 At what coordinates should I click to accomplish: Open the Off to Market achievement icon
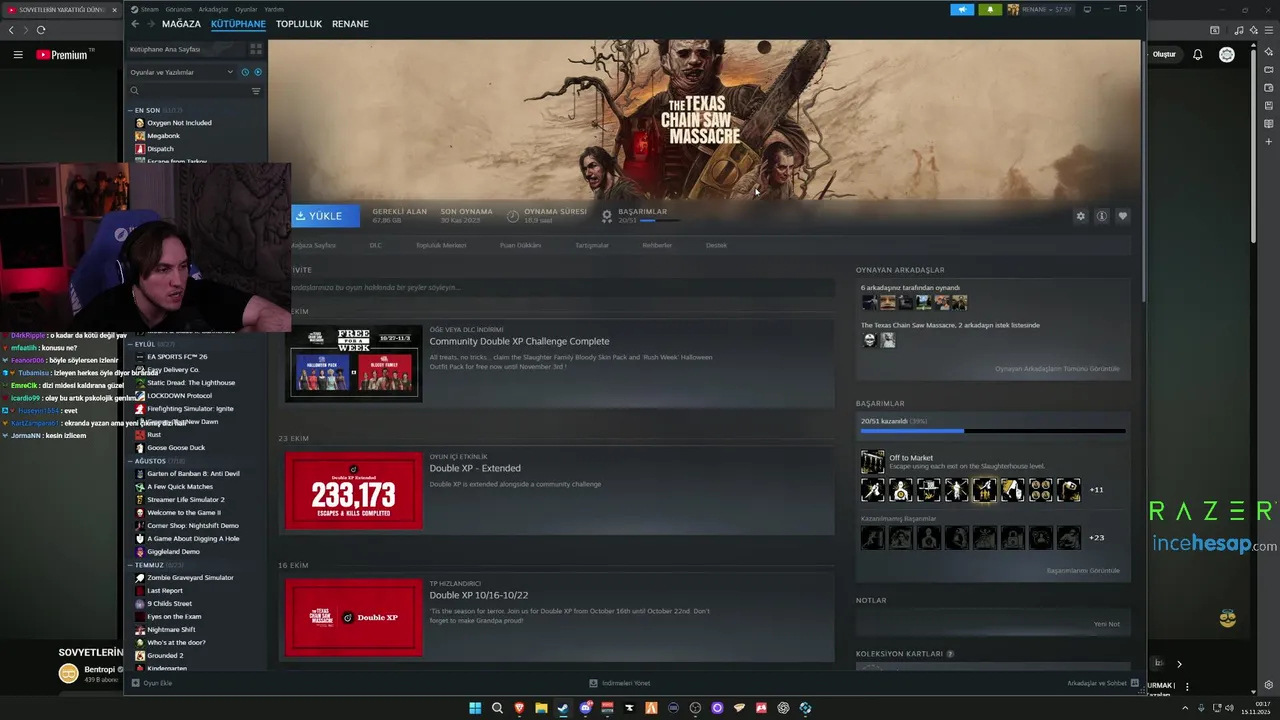pyautogui.click(x=873, y=462)
